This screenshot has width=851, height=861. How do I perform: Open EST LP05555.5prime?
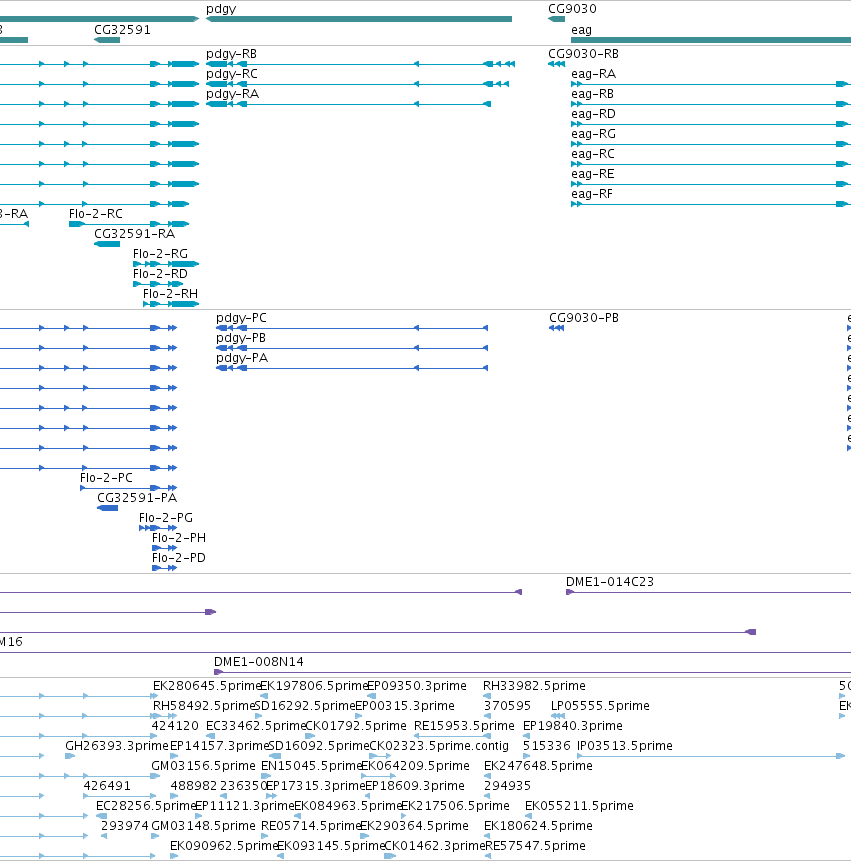pyautogui.click(x=600, y=706)
